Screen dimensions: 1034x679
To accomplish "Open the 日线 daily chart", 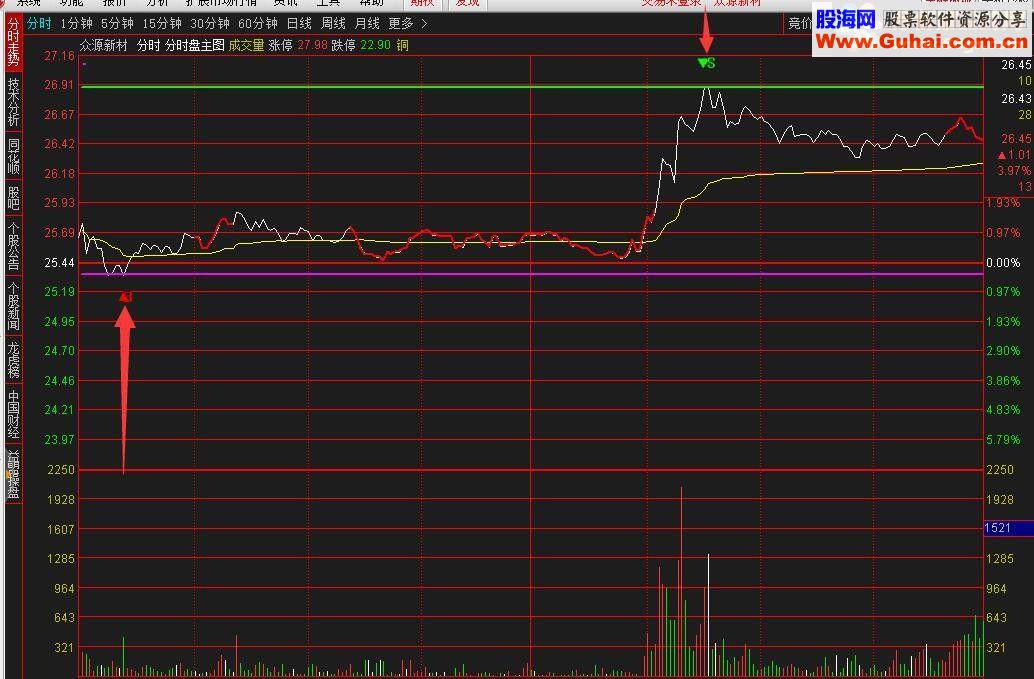I will pyautogui.click(x=299, y=24).
